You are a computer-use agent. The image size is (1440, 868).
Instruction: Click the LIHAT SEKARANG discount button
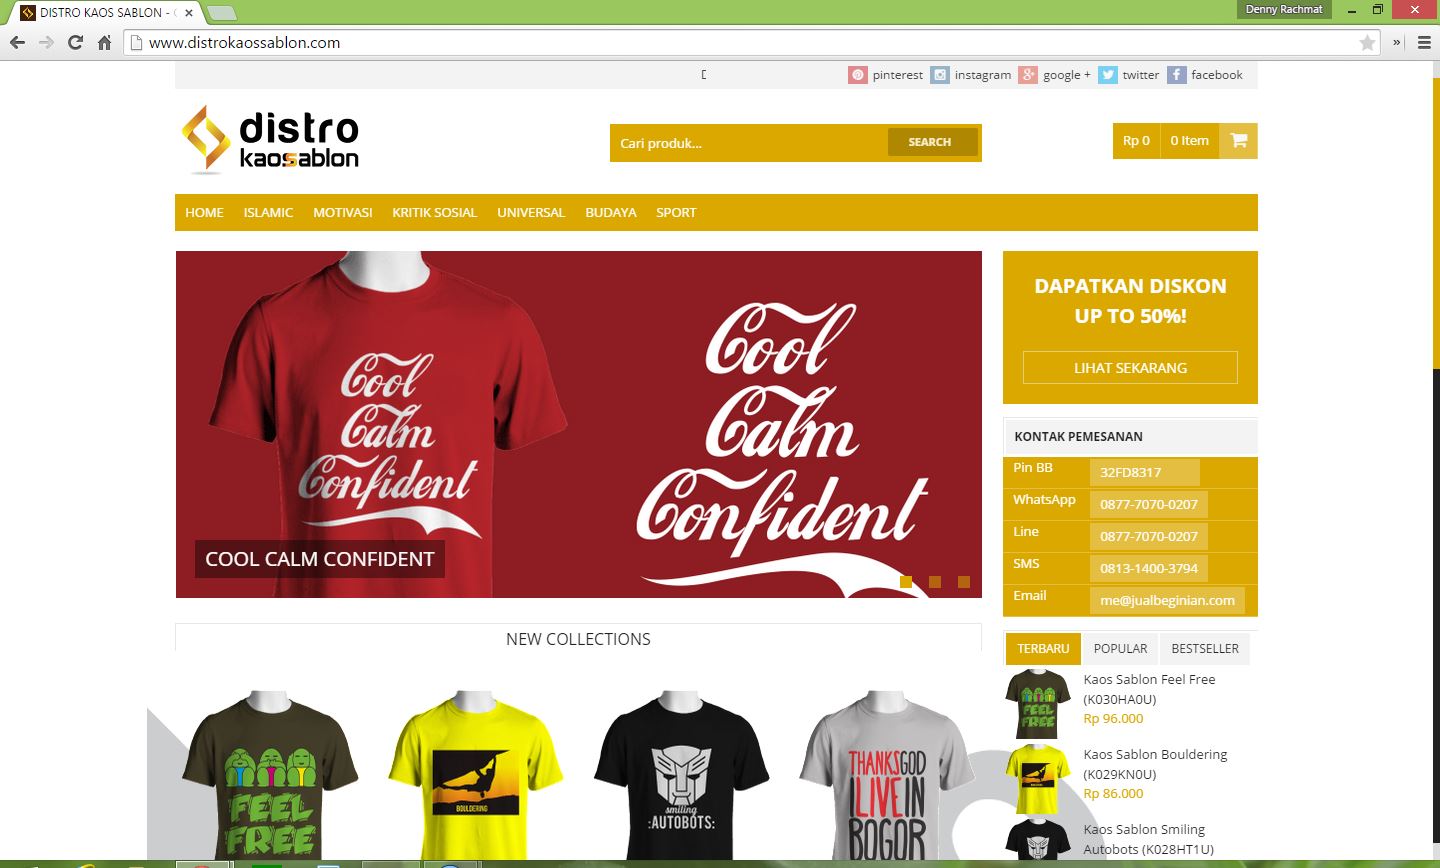[x=1129, y=367]
